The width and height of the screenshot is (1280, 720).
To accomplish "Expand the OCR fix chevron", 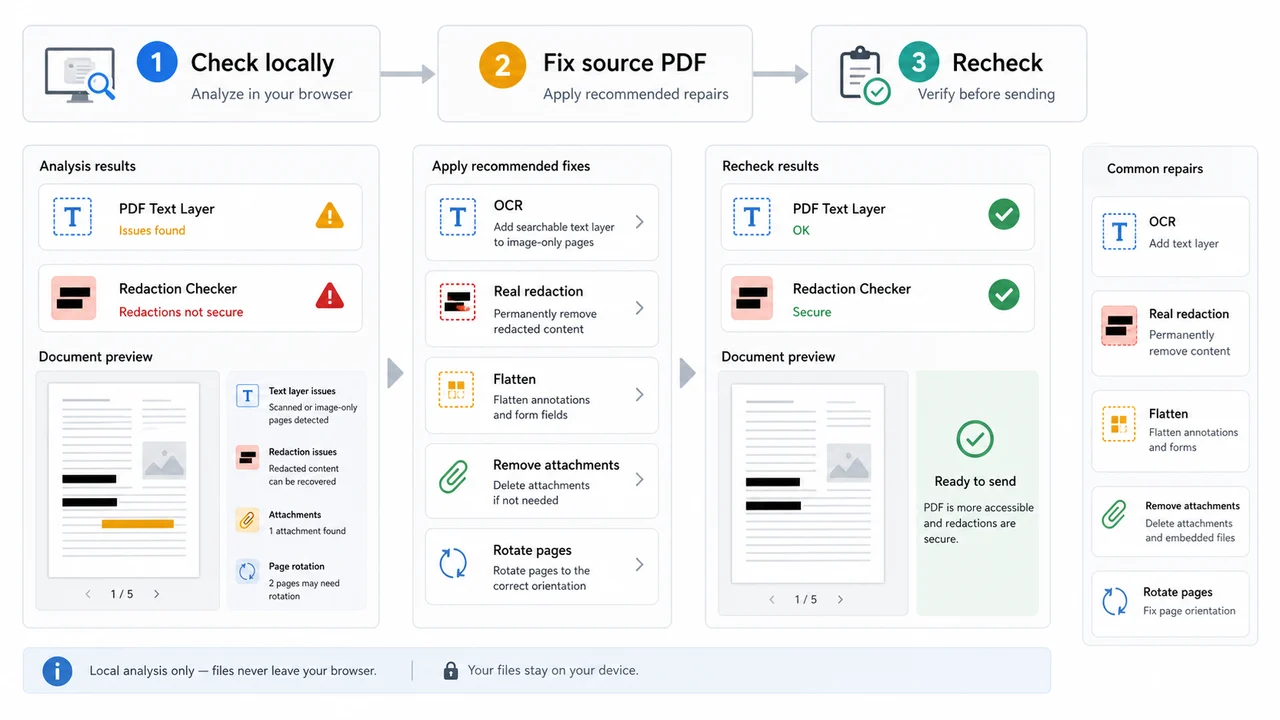I will 640,222.
